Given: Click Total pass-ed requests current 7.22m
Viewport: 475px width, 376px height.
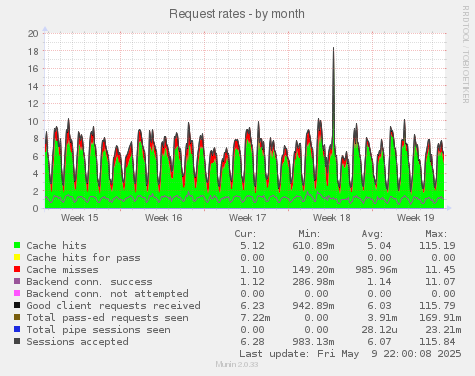Looking at the screenshot, I should coord(255,318).
